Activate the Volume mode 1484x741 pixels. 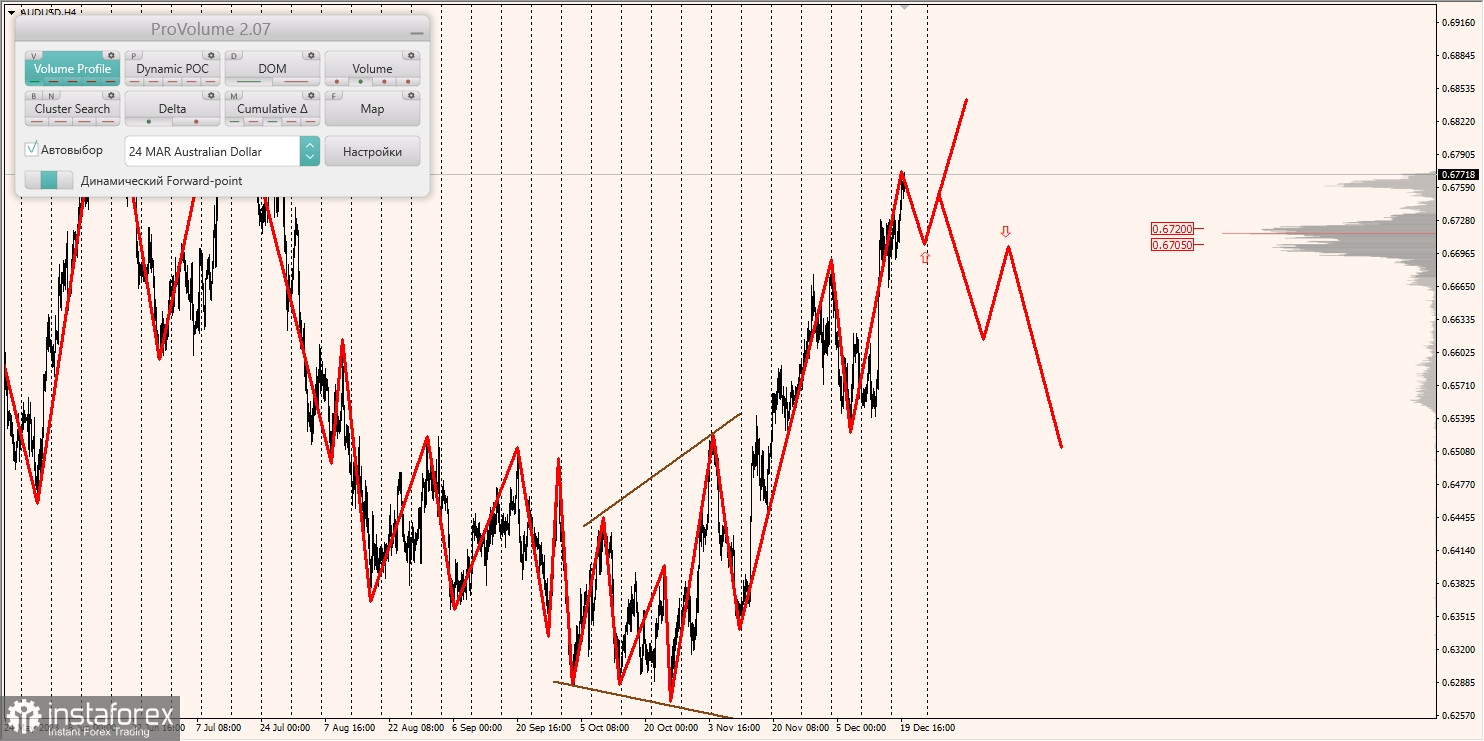(x=372, y=69)
